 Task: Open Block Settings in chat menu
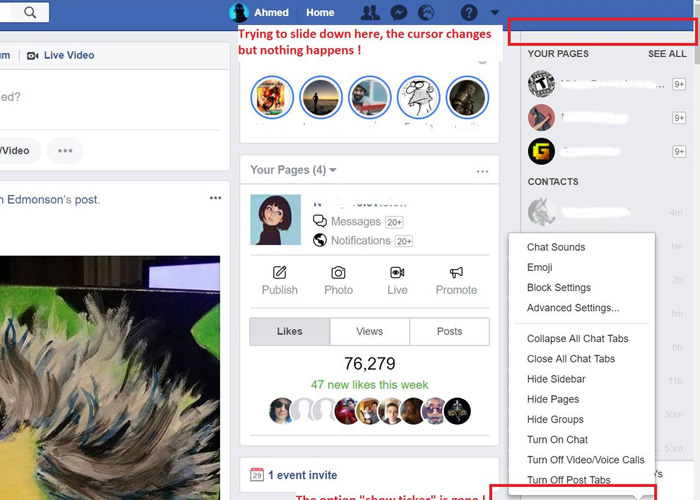[559, 288]
